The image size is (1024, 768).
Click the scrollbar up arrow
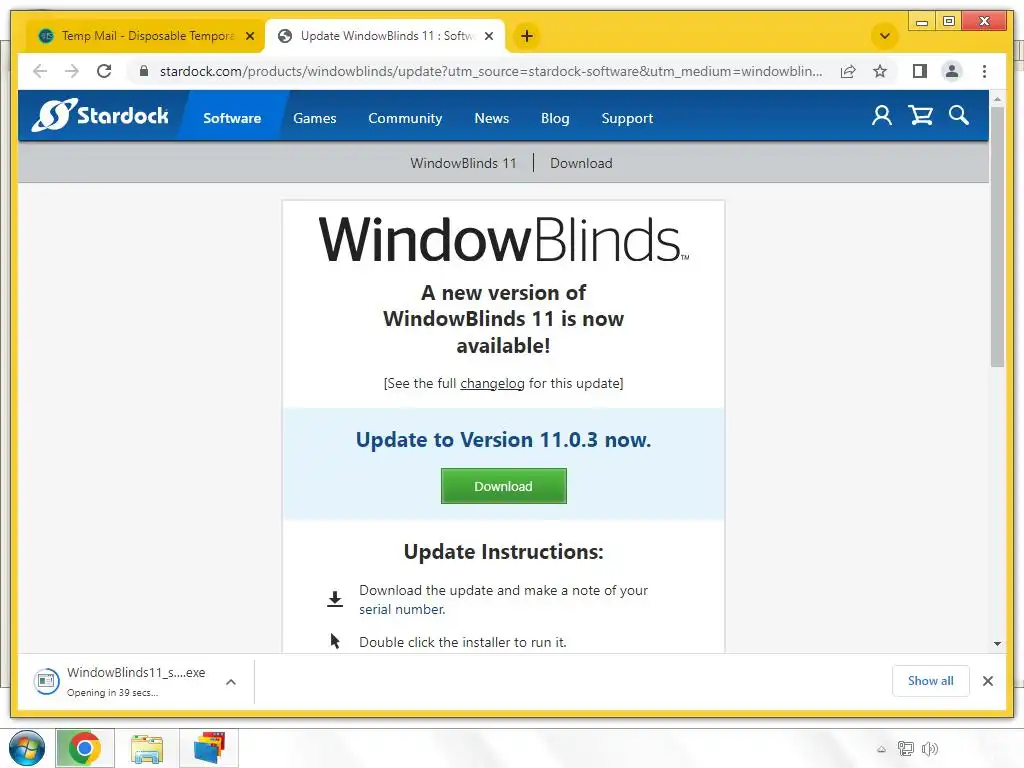click(997, 99)
